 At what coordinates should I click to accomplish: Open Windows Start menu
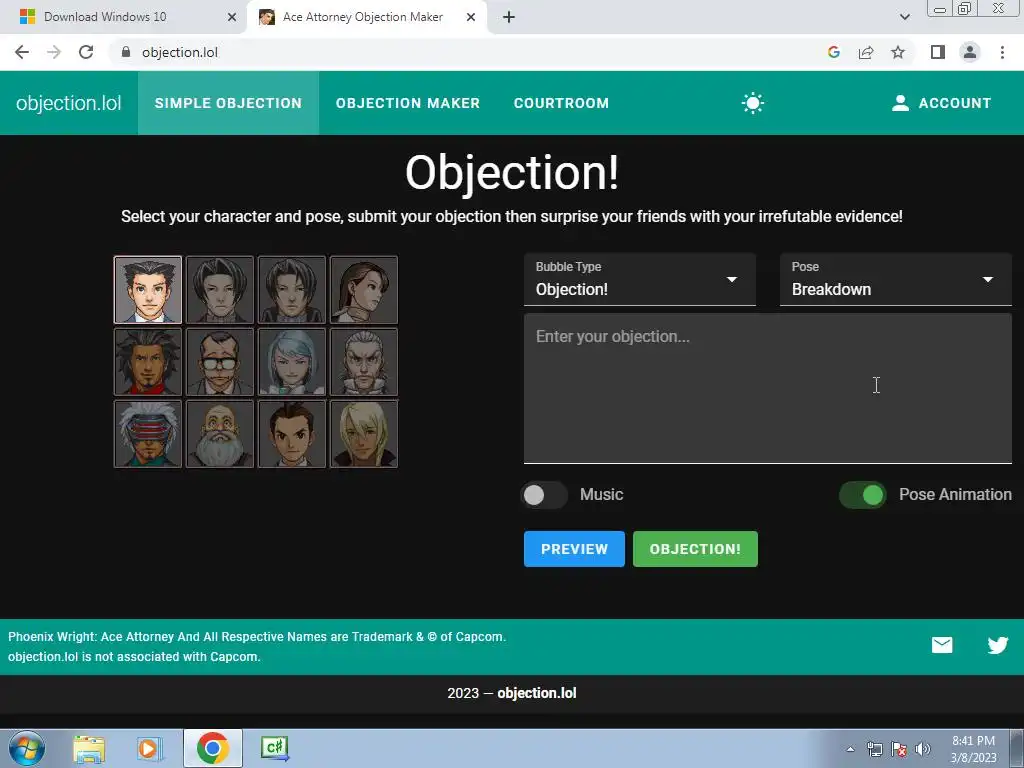click(27, 748)
